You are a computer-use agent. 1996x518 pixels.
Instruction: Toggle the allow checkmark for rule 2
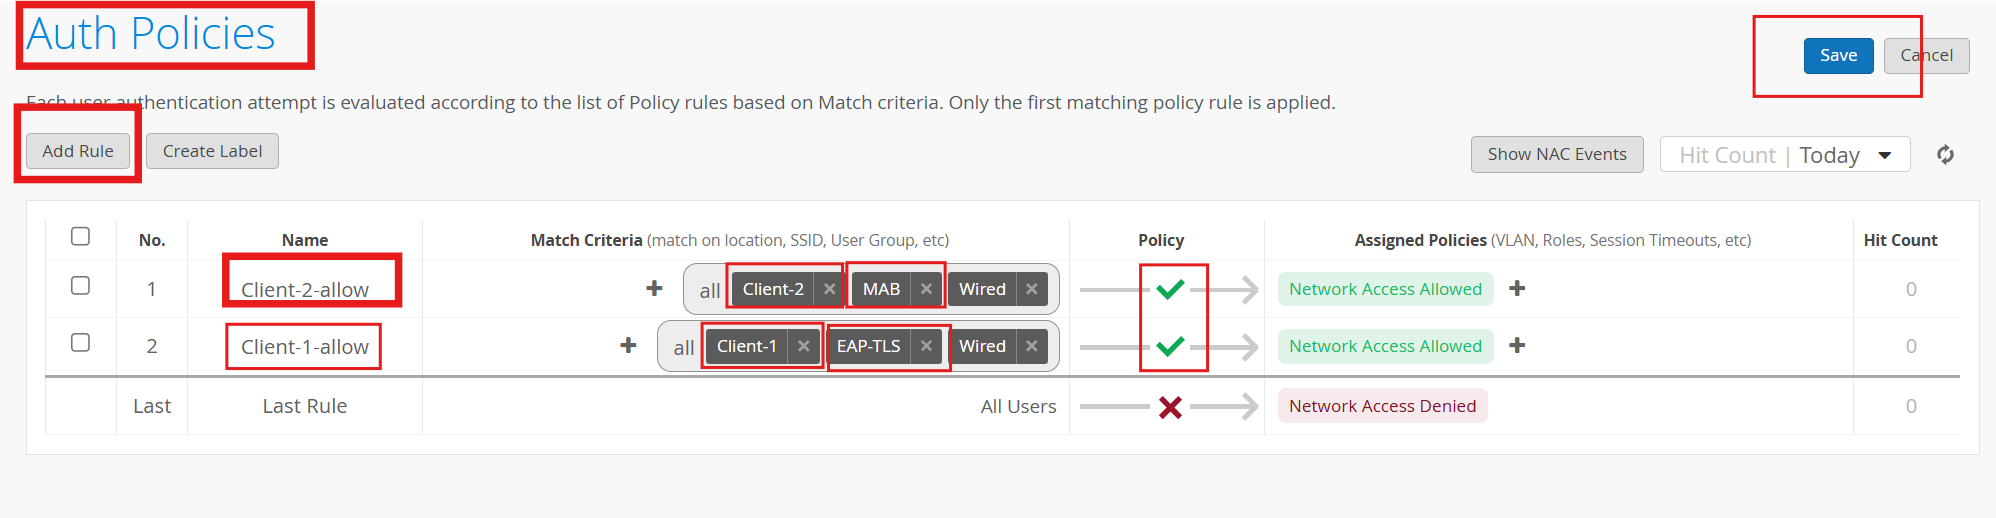pyautogui.click(x=1170, y=346)
